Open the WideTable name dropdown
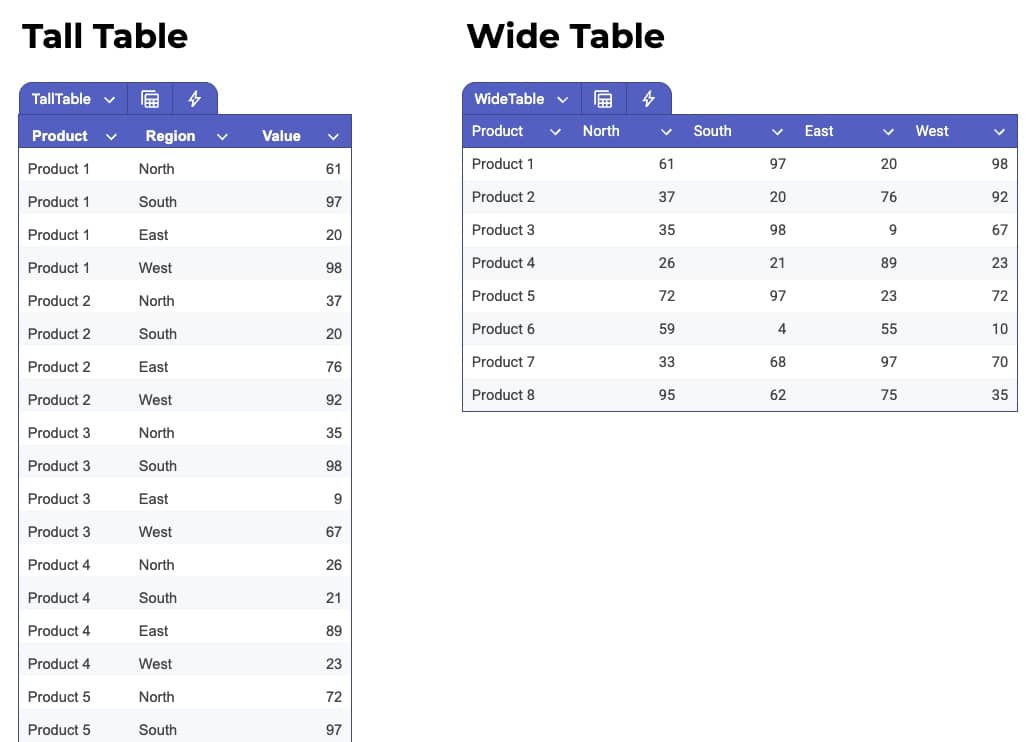Image resolution: width=1036 pixels, height=742 pixels. [562, 100]
